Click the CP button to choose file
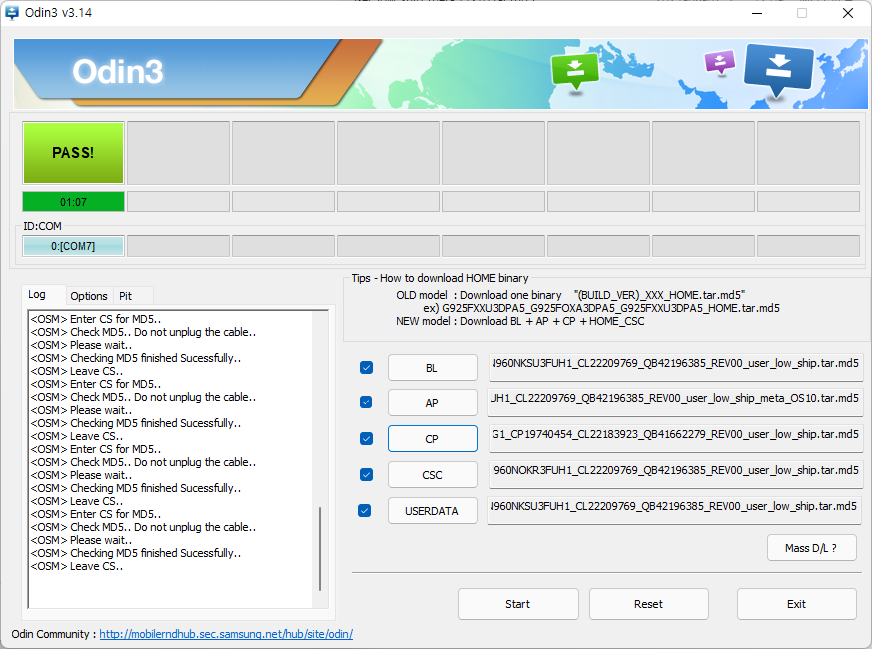 pos(433,439)
